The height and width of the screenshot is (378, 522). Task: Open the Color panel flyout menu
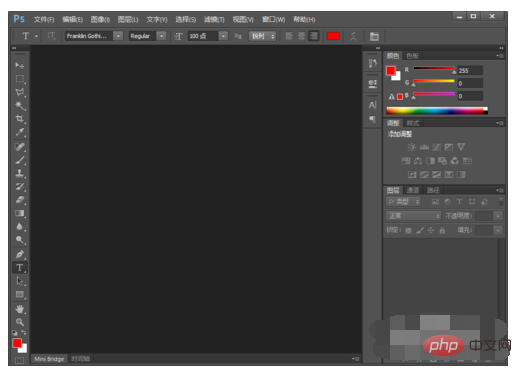pyautogui.click(x=500, y=56)
